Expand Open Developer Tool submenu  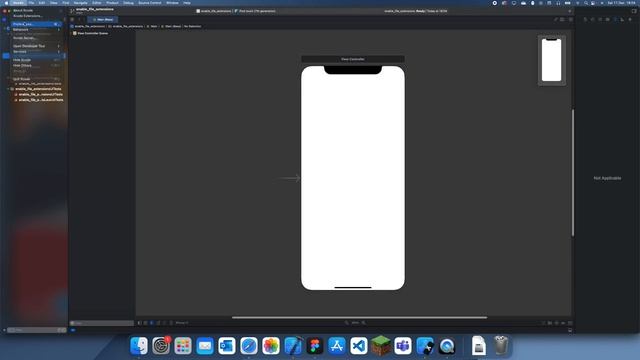36,46
